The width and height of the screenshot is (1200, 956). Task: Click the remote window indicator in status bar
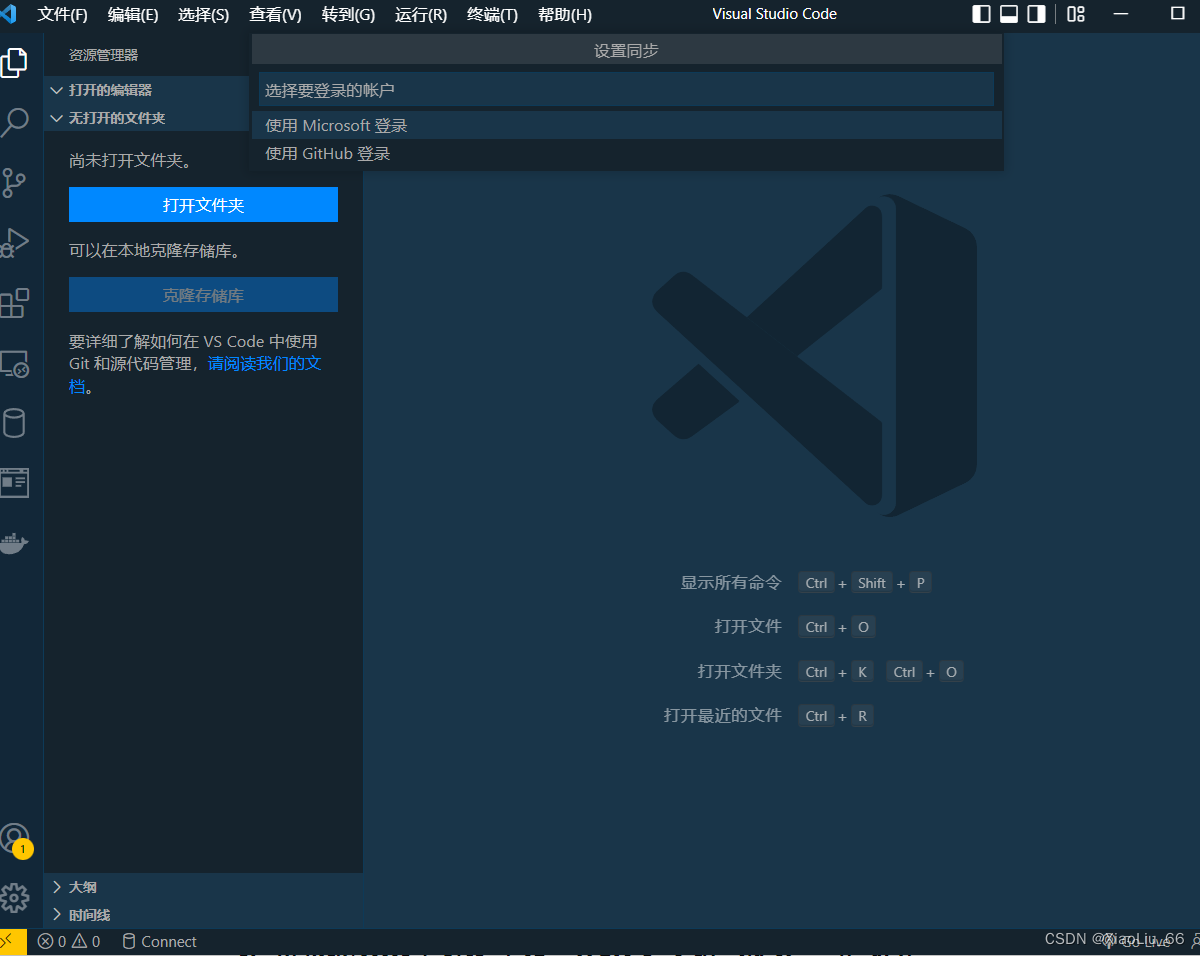(13, 941)
